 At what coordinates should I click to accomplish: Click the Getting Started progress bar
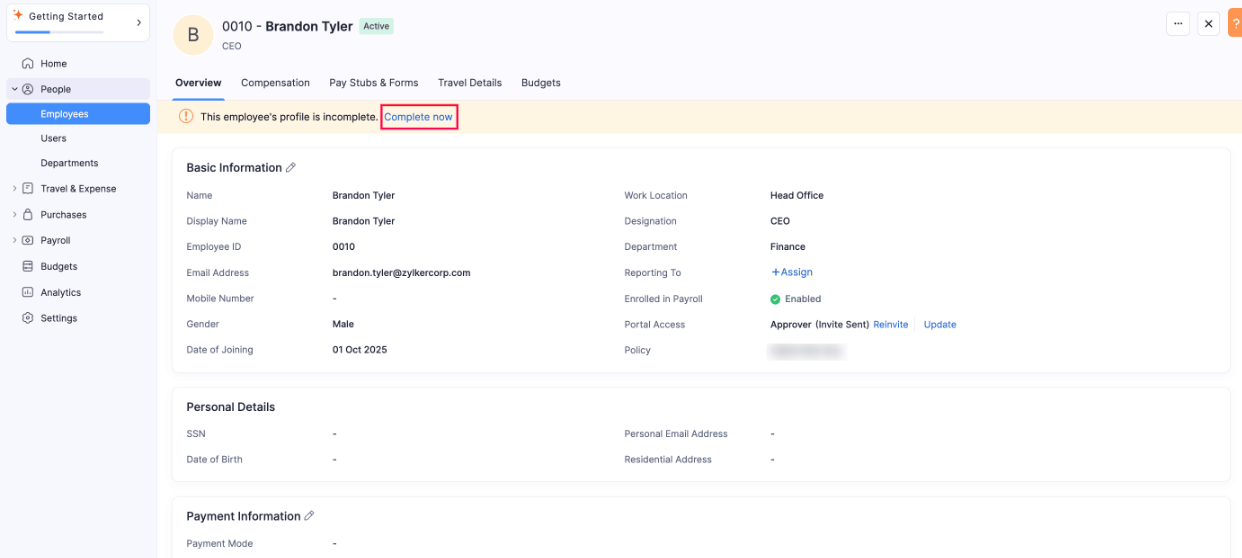point(59,32)
